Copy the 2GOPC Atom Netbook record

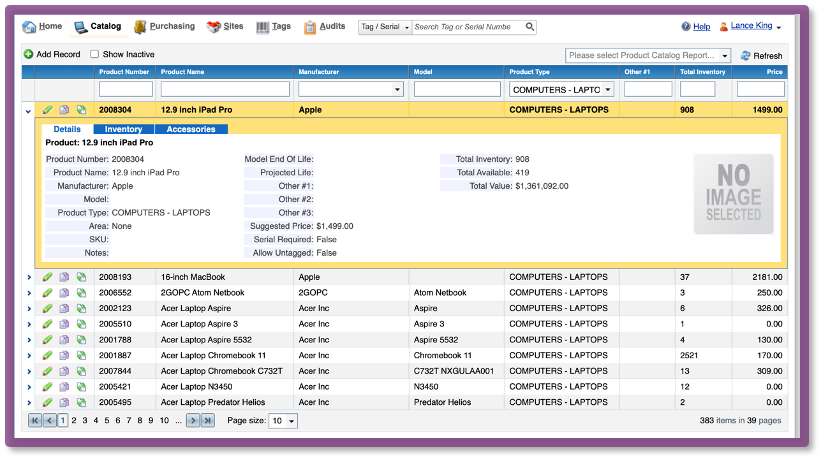(x=64, y=293)
